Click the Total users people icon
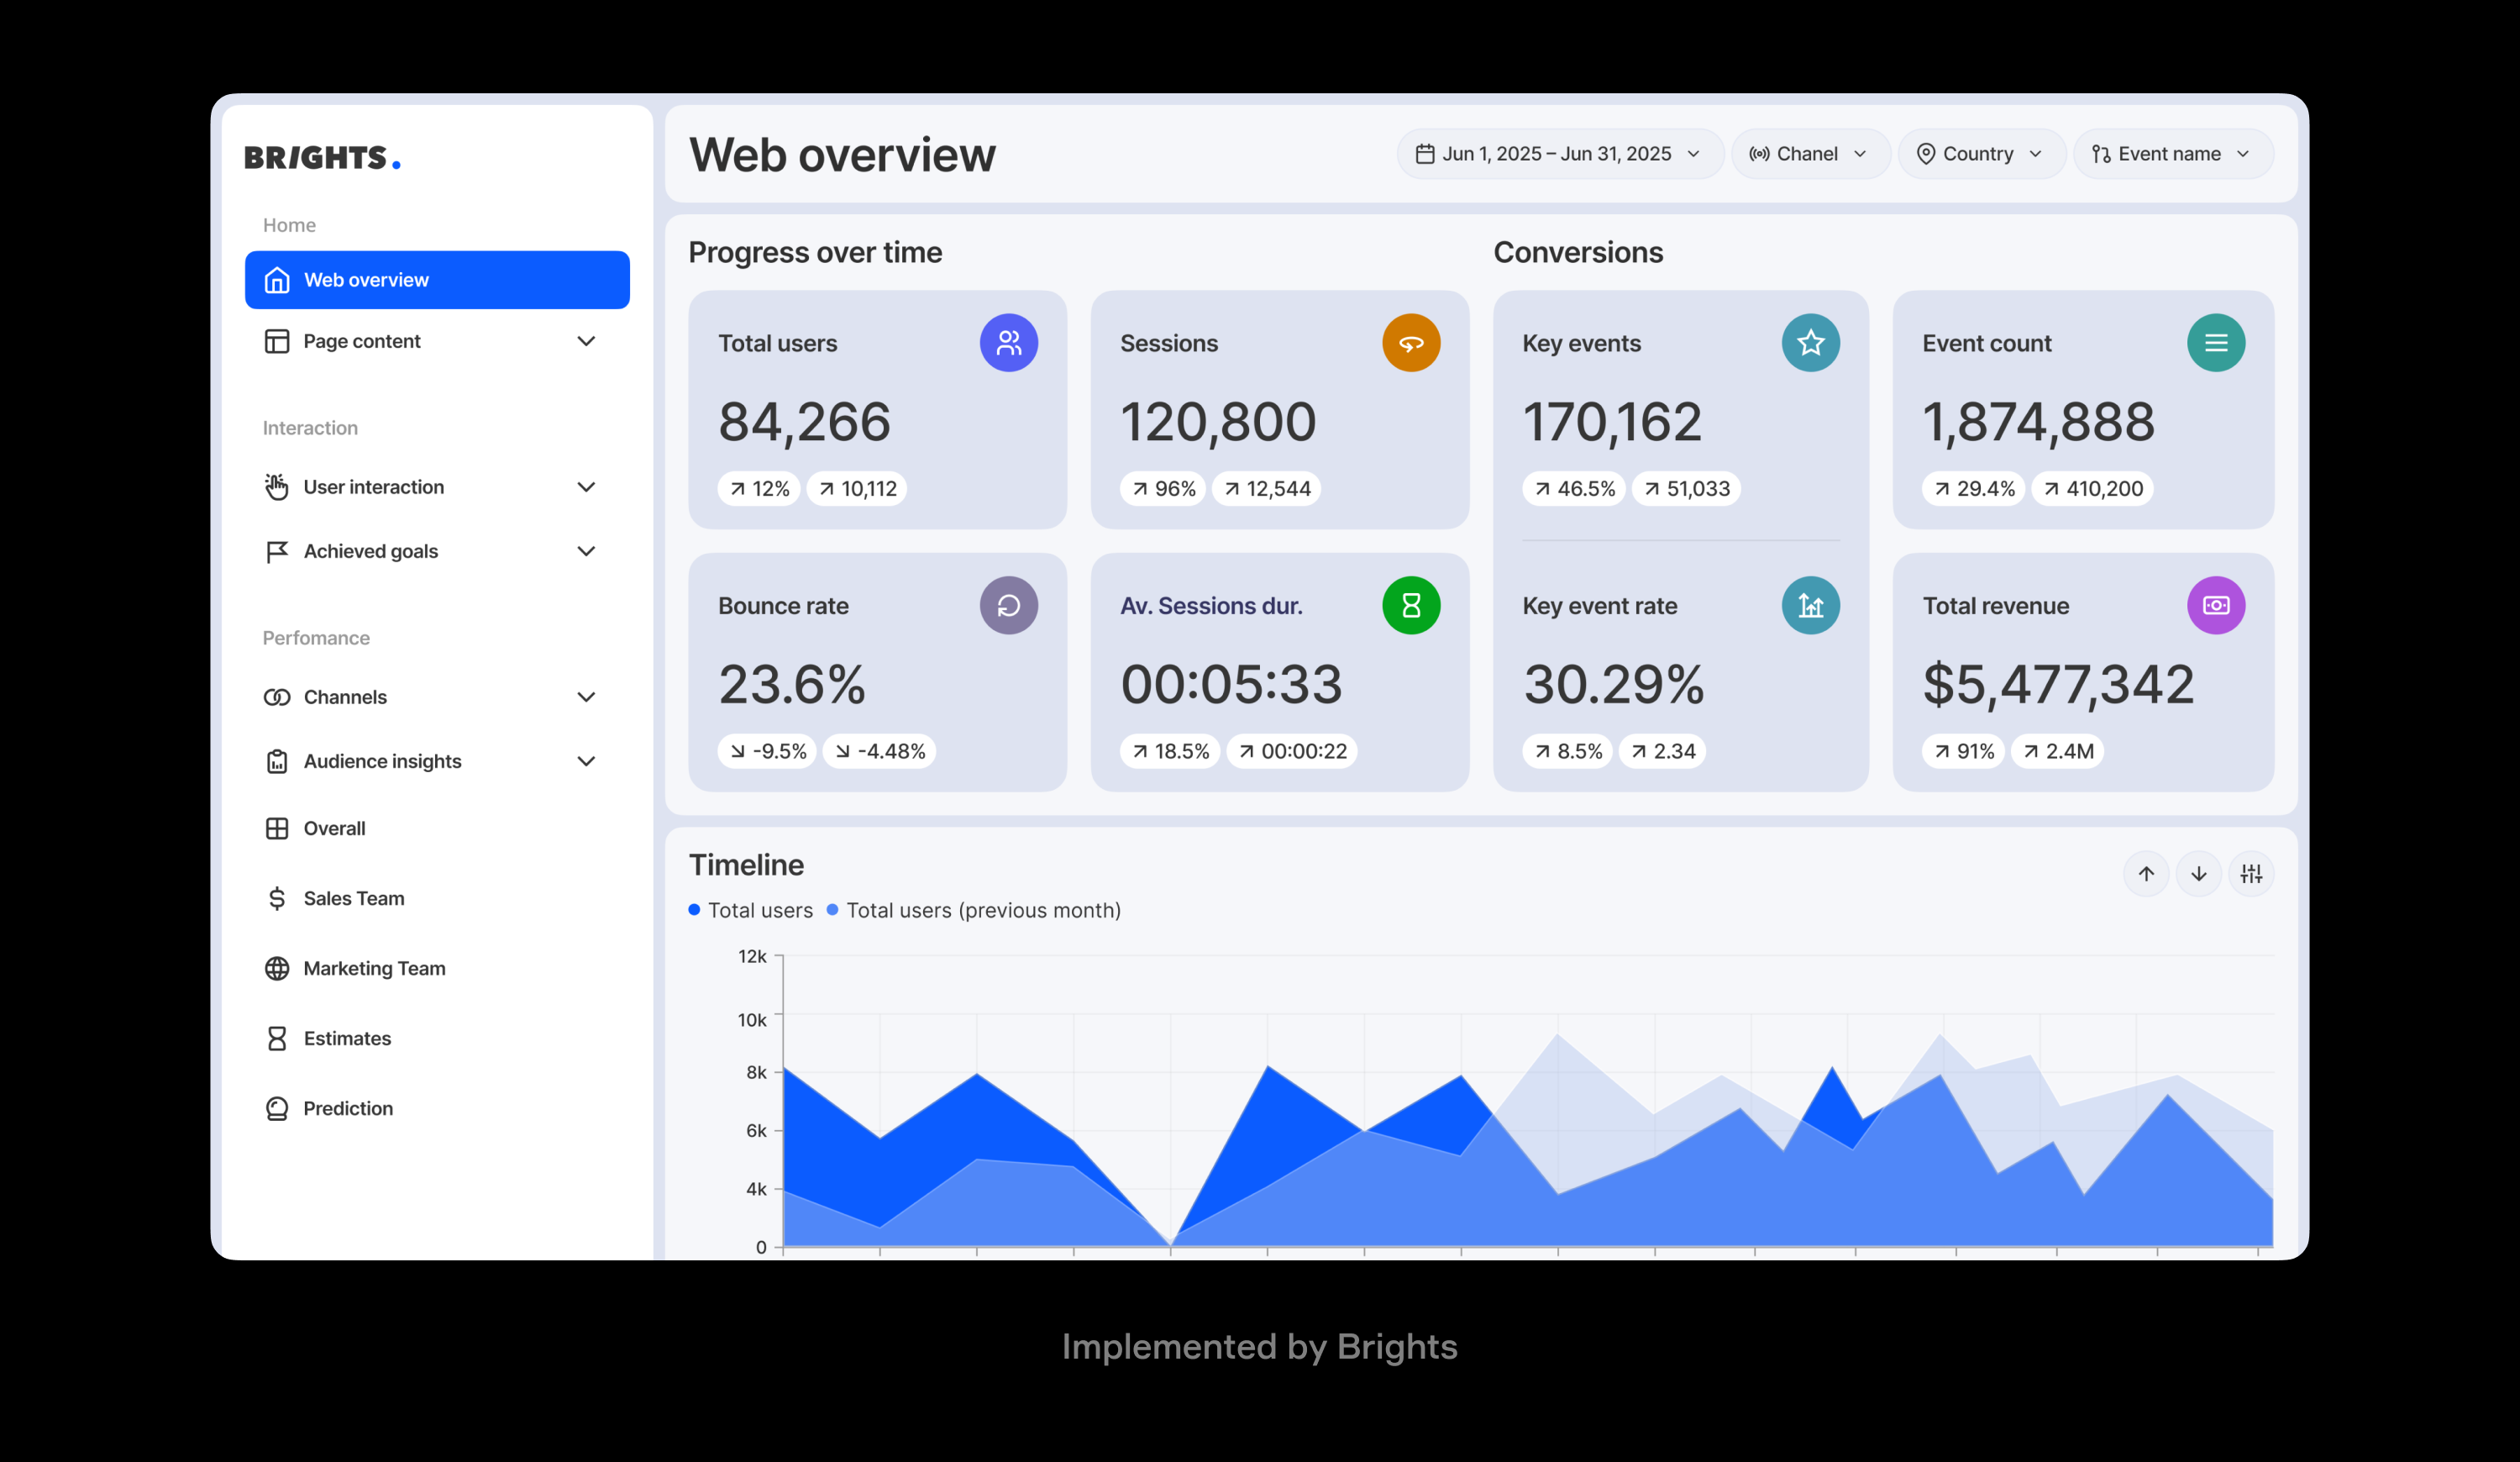This screenshot has width=2520, height=1462. tap(1010, 342)
